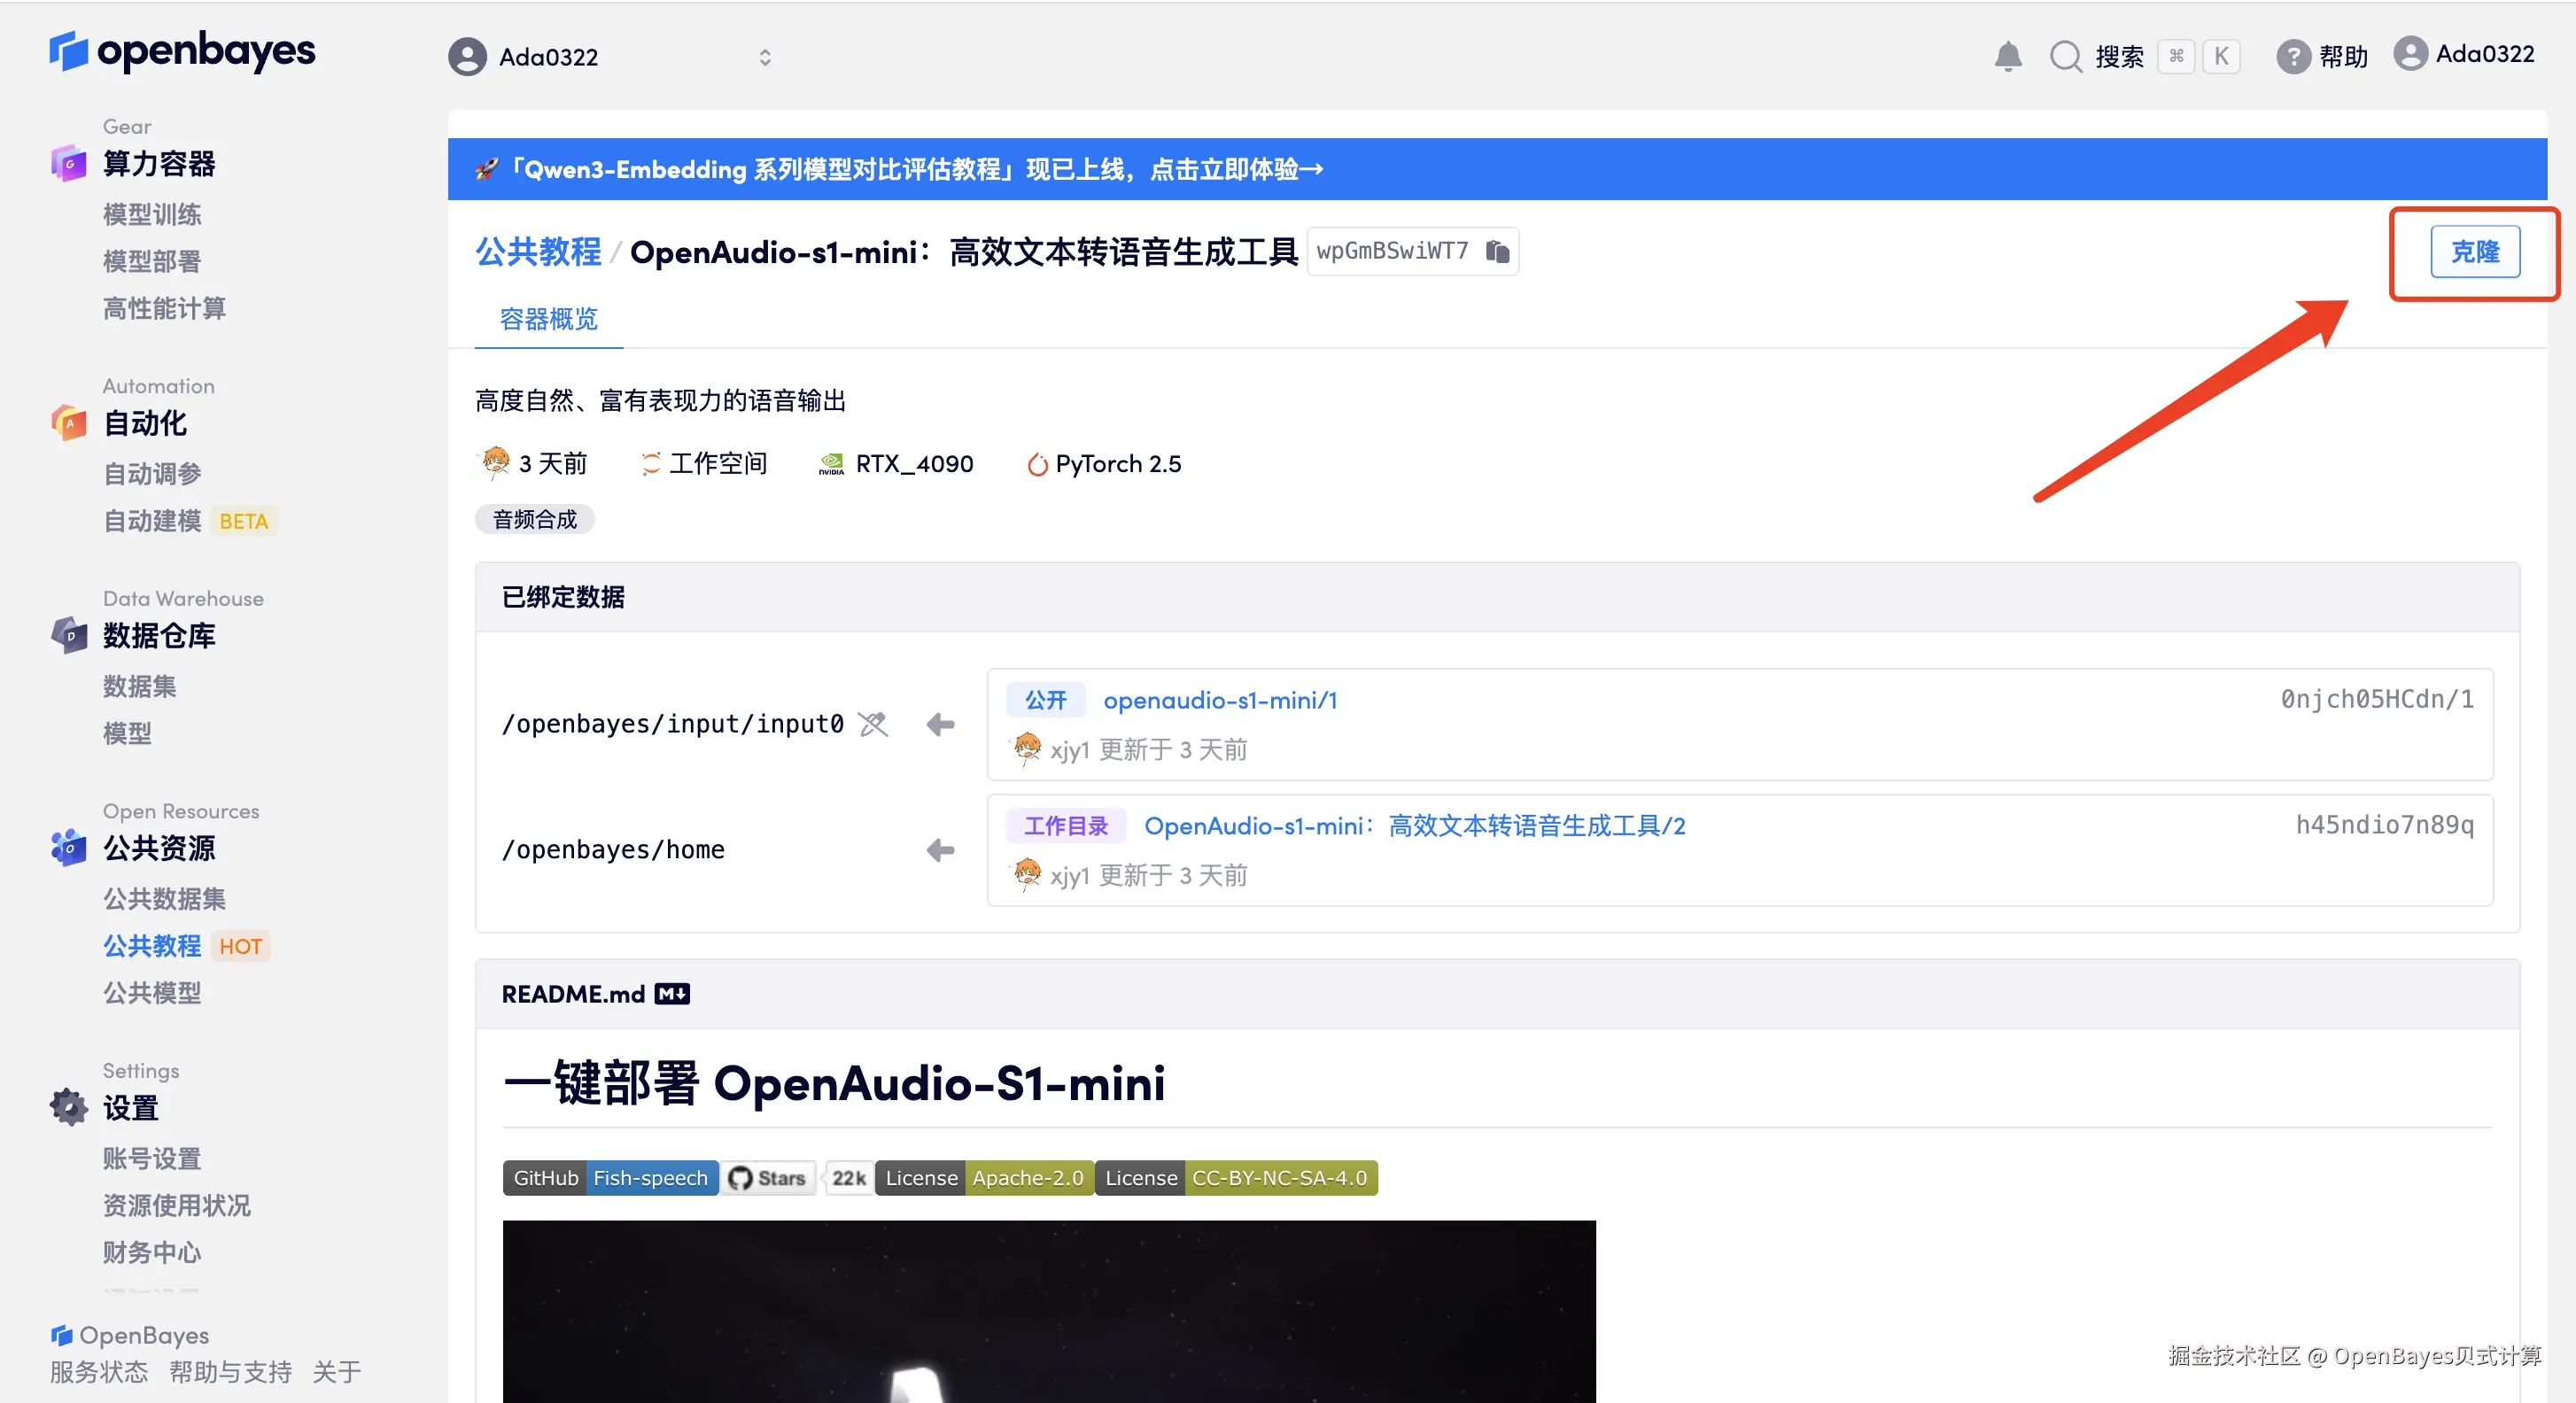
Task: Open 公共数据集 in the sidebar
Action: [164, 898]
